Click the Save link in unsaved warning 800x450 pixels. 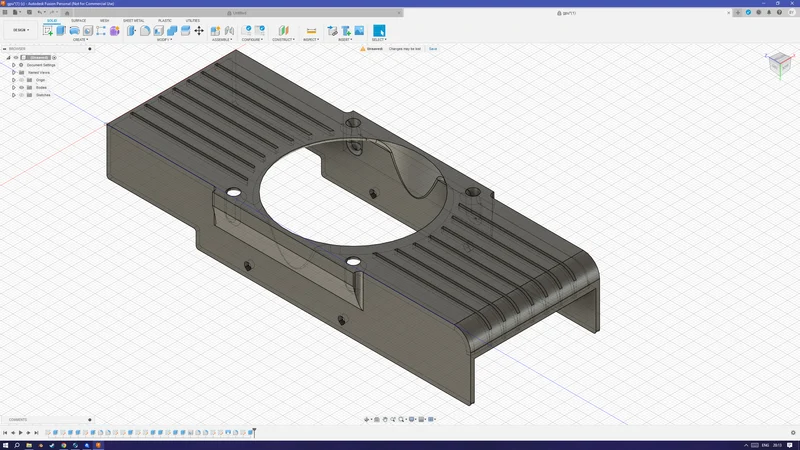[x=433, y=49]
